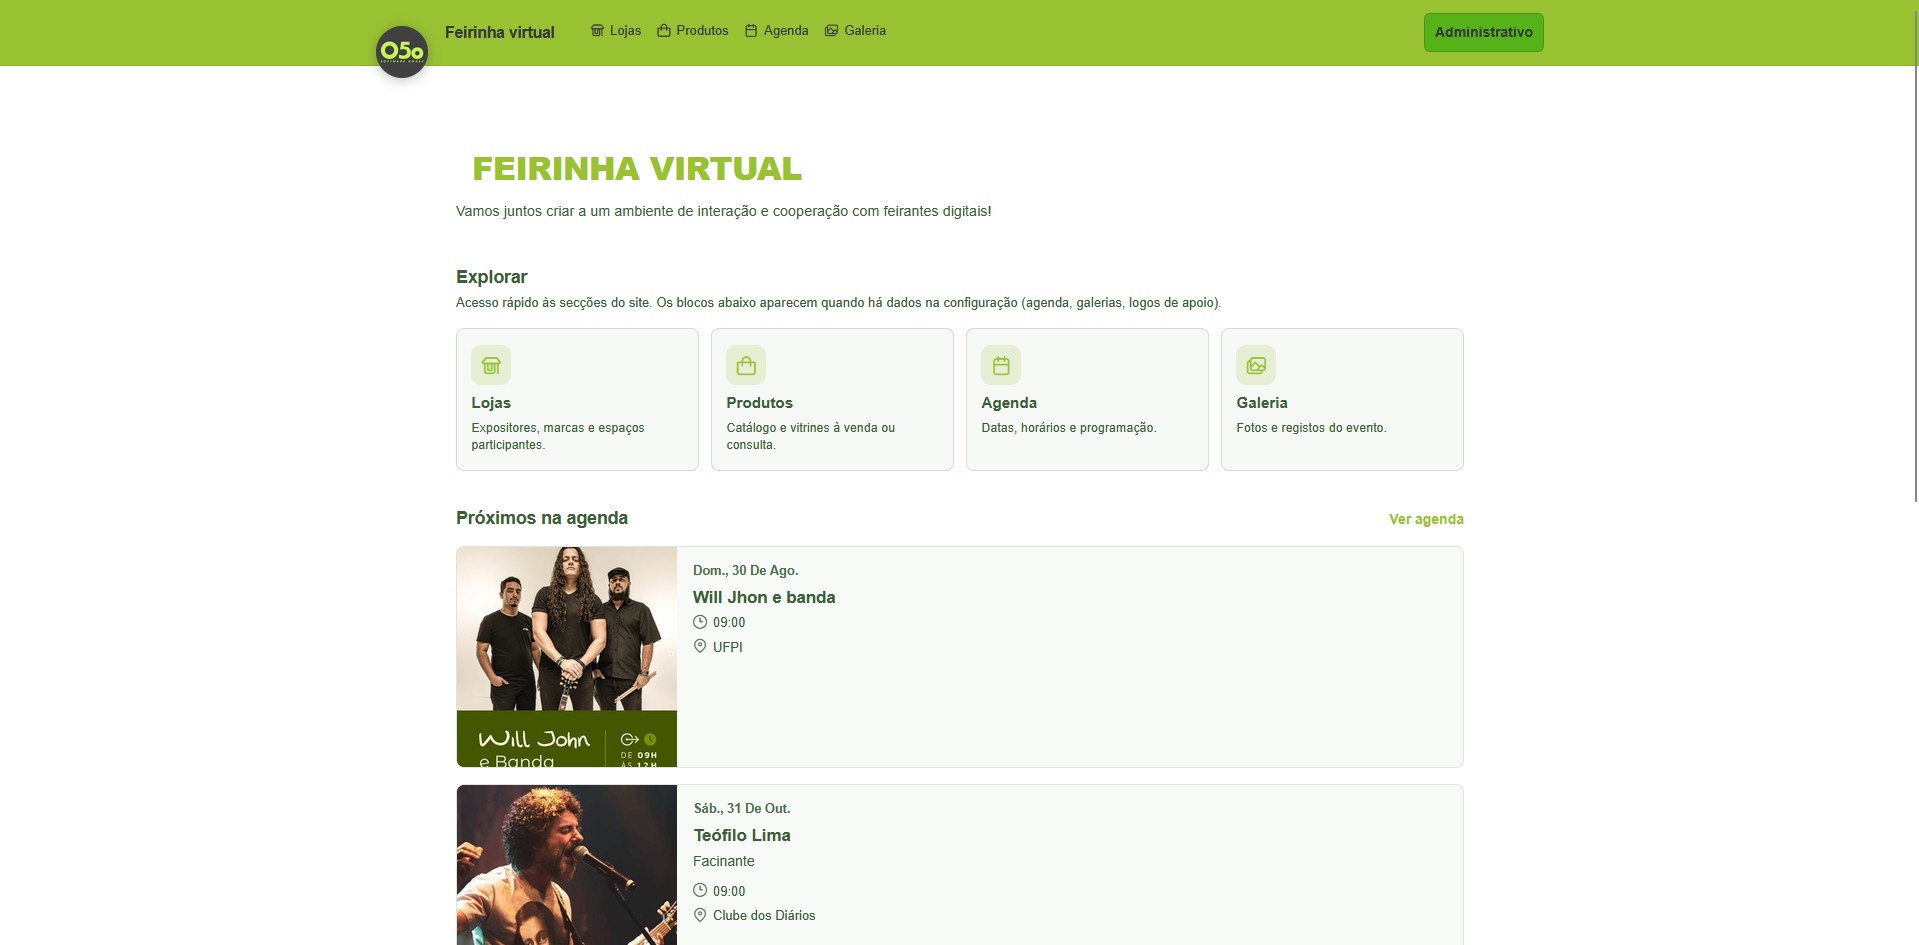Click the calendar icon beside Agenda in navbar
1919x945 pixels.
pyautogui.click(x=751, y=31)
